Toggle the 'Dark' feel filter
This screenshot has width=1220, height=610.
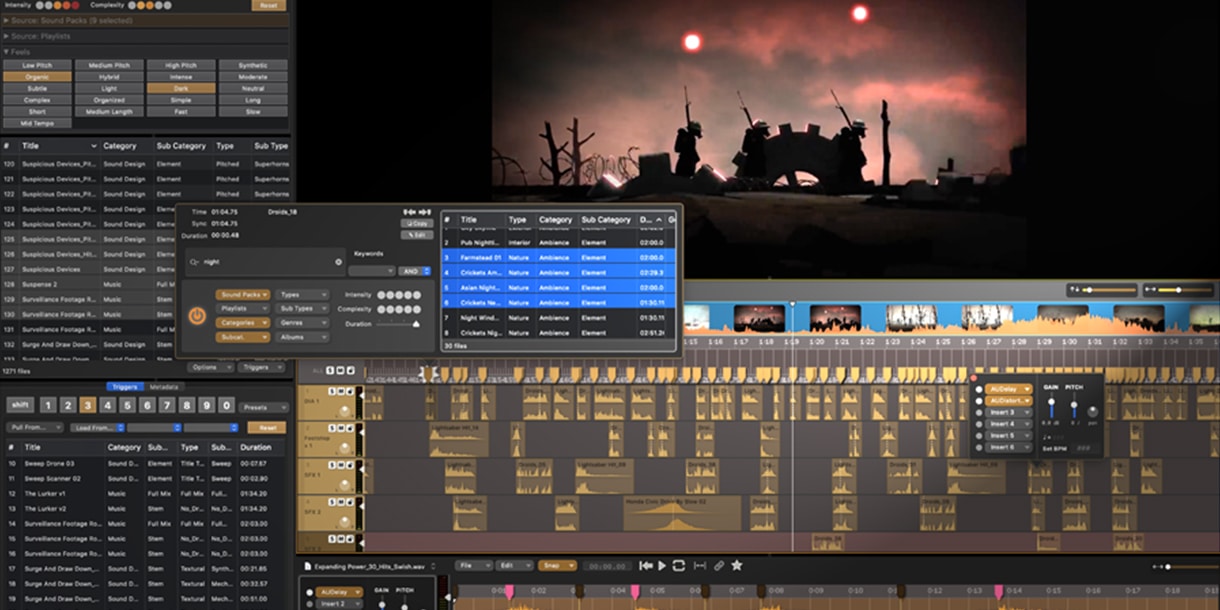181,88
